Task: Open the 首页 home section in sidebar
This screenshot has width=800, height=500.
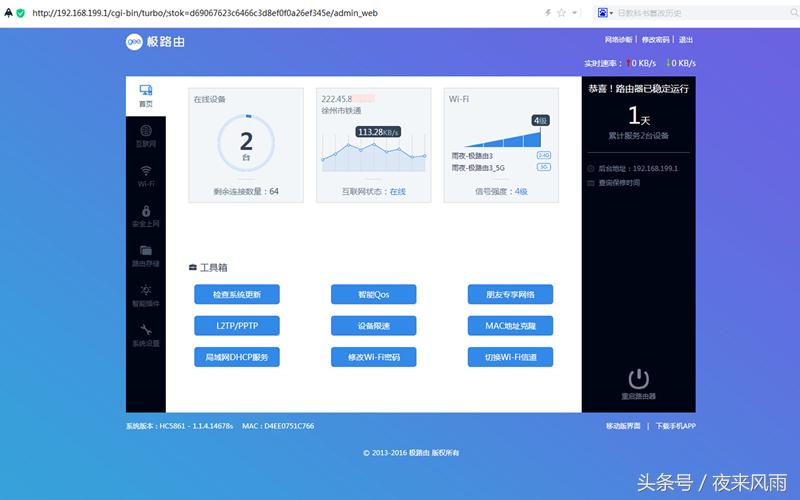Action: pyautogui.click(x=146, y=96)
